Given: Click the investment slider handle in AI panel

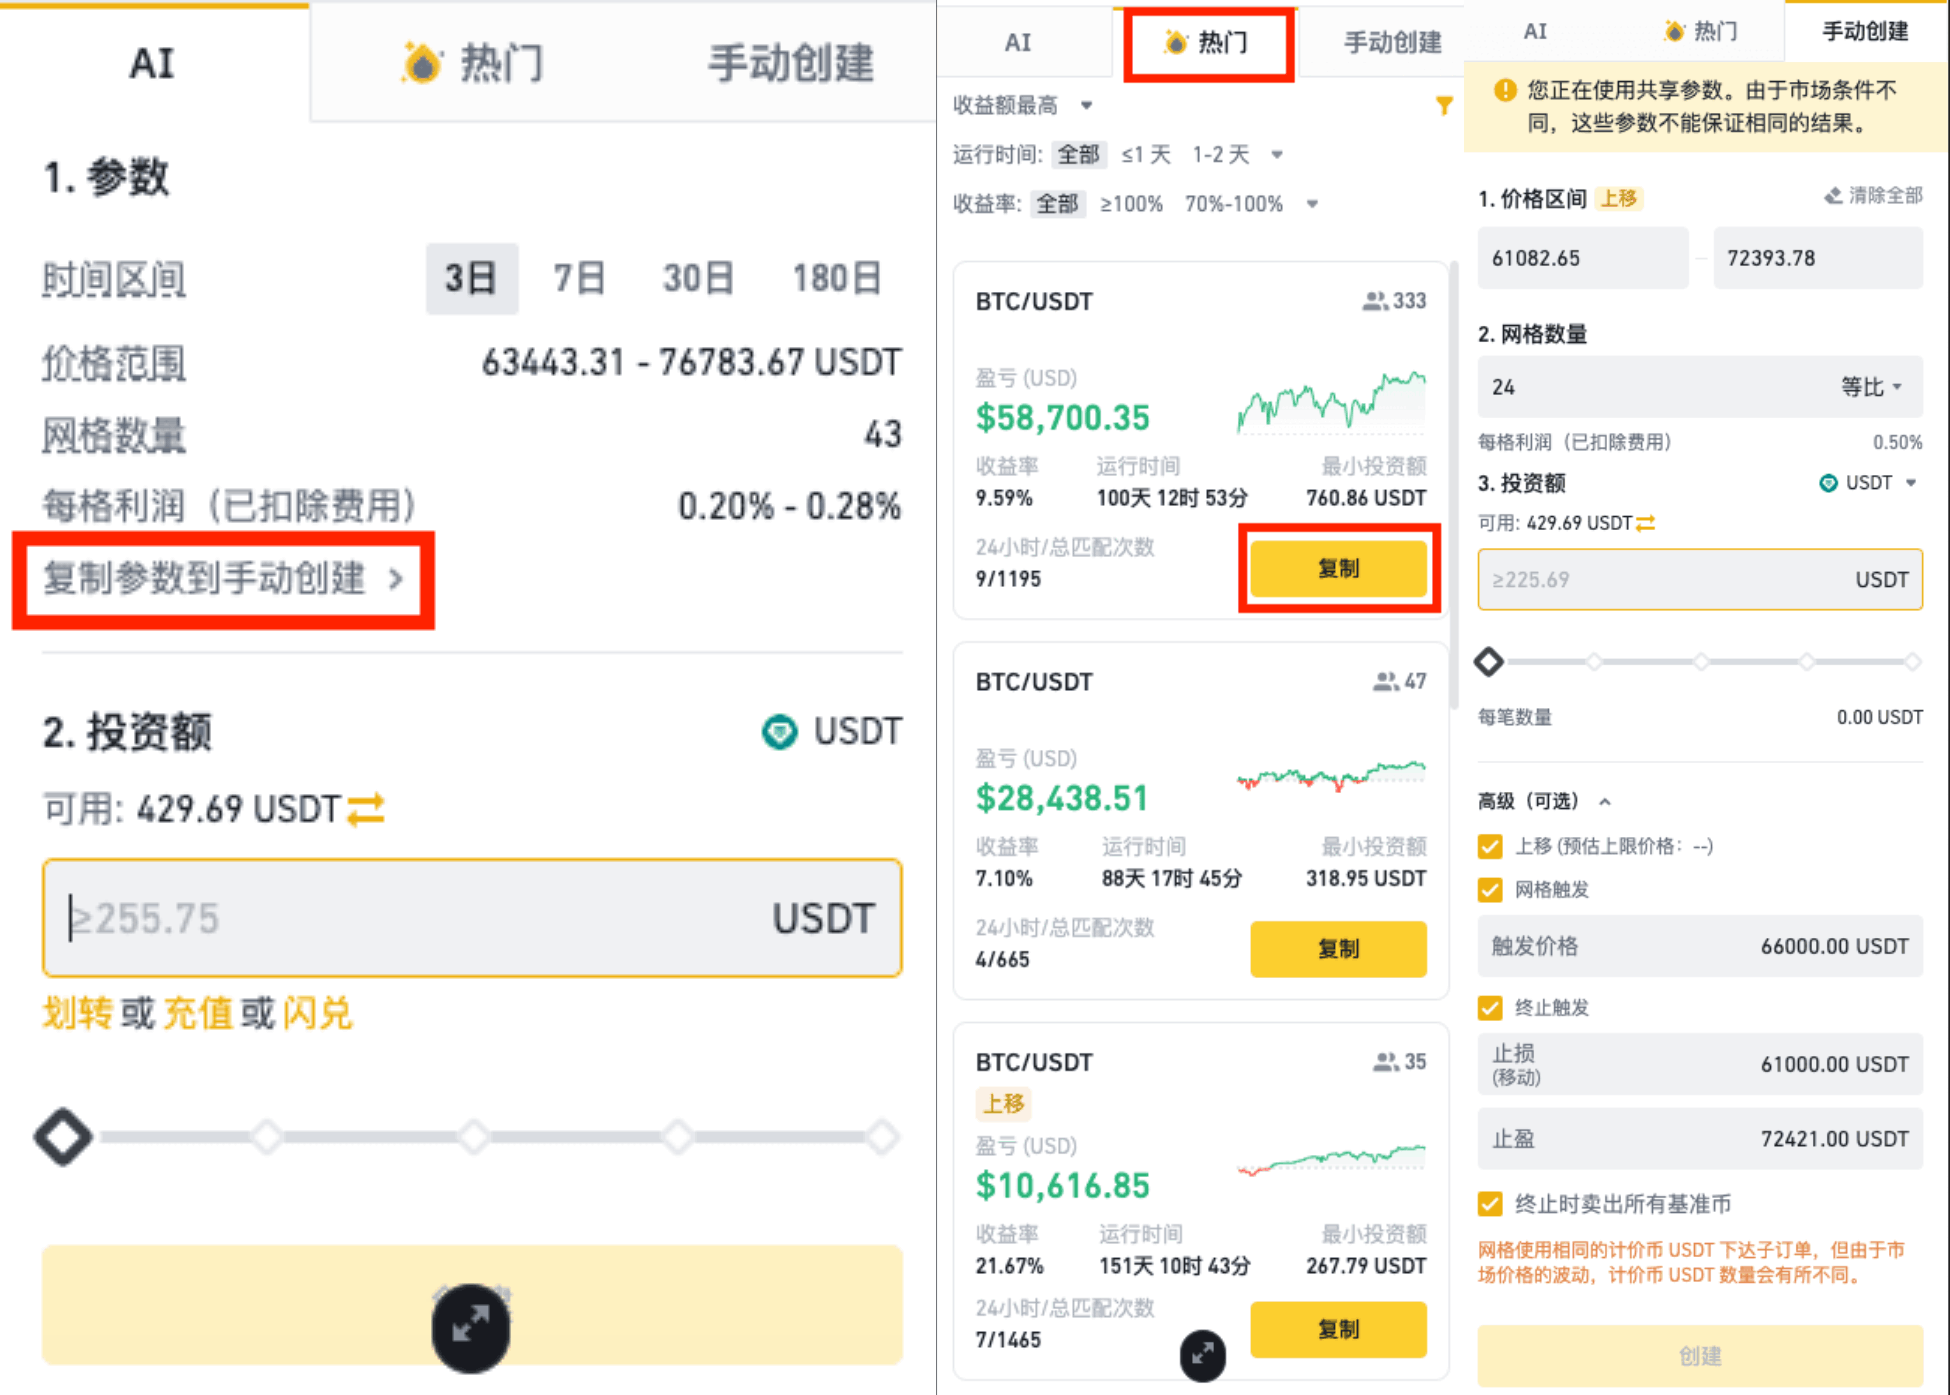Looking at the screenshot, I should click(64, 1137).
